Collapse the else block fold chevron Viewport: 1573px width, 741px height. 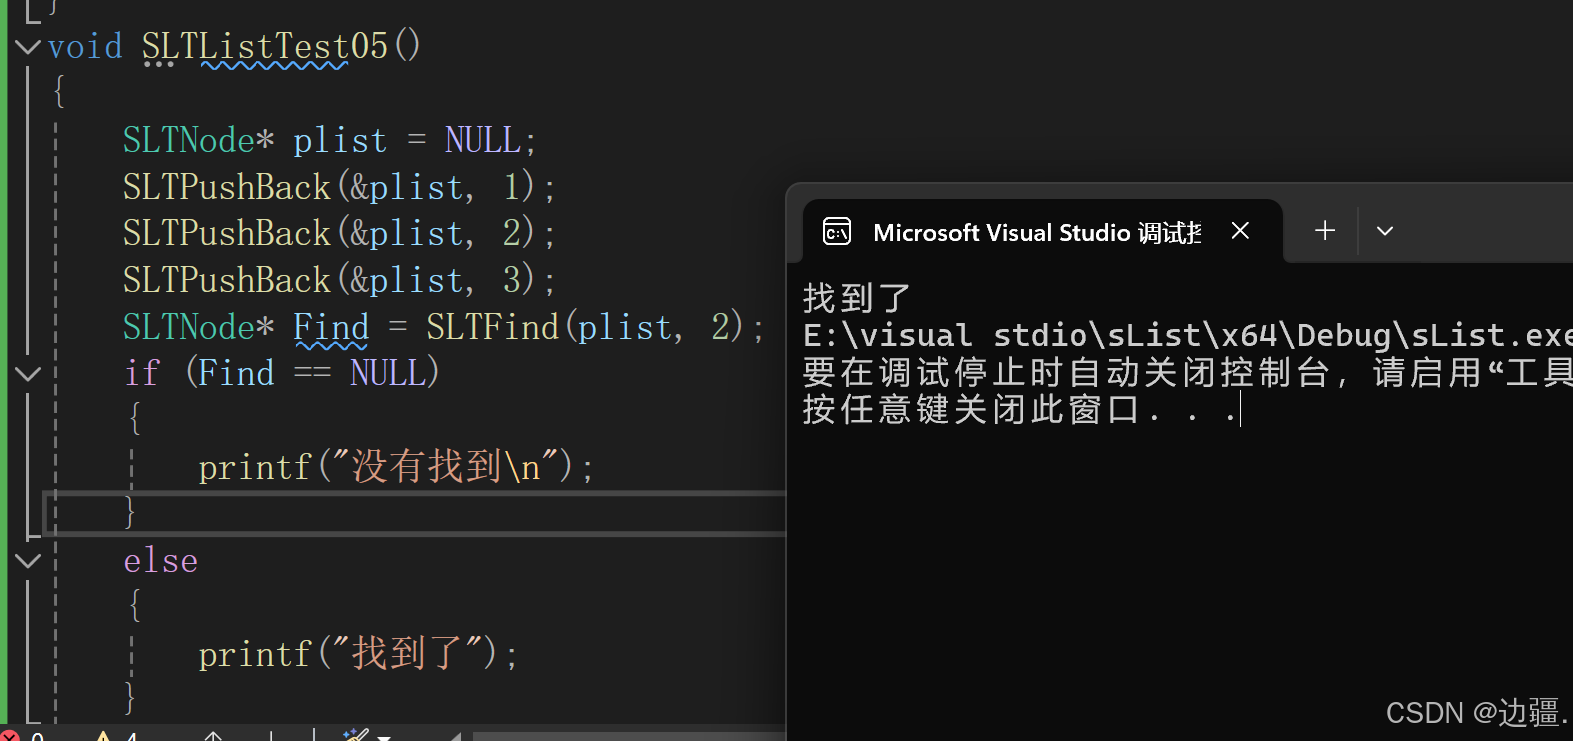(x=29, y=561)
